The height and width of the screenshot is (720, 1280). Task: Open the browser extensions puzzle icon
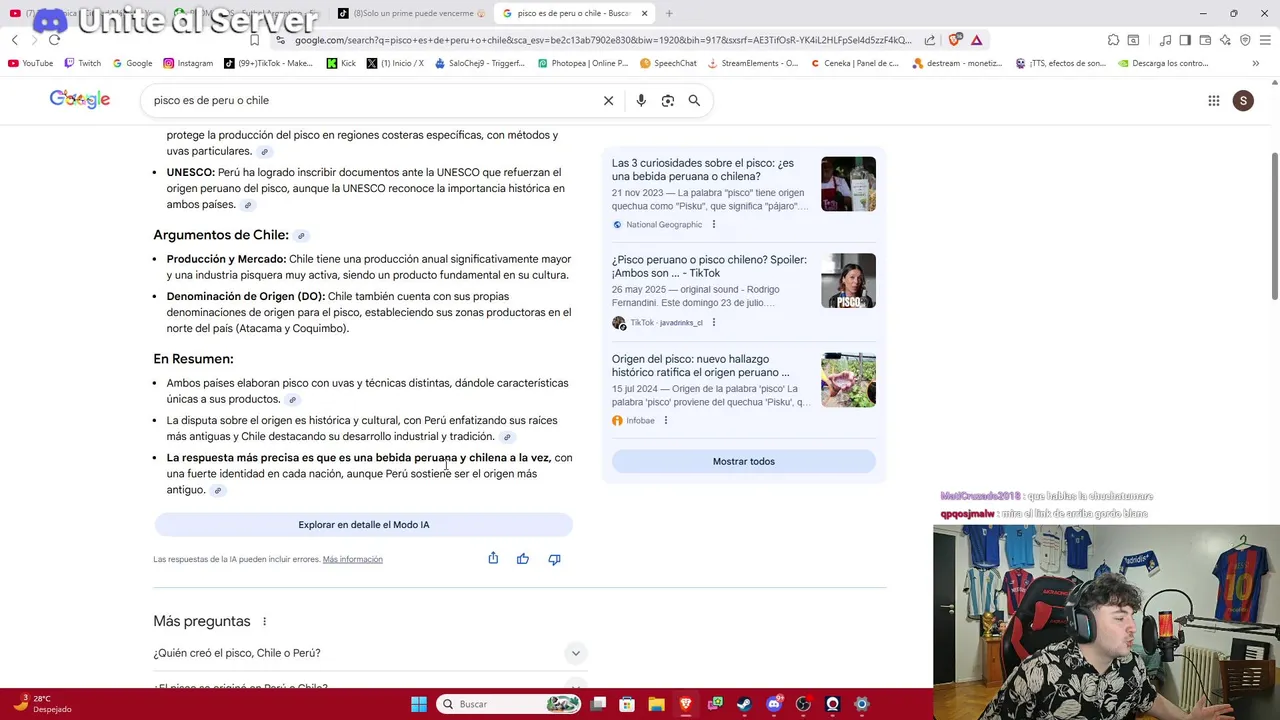pos(1113,40)
